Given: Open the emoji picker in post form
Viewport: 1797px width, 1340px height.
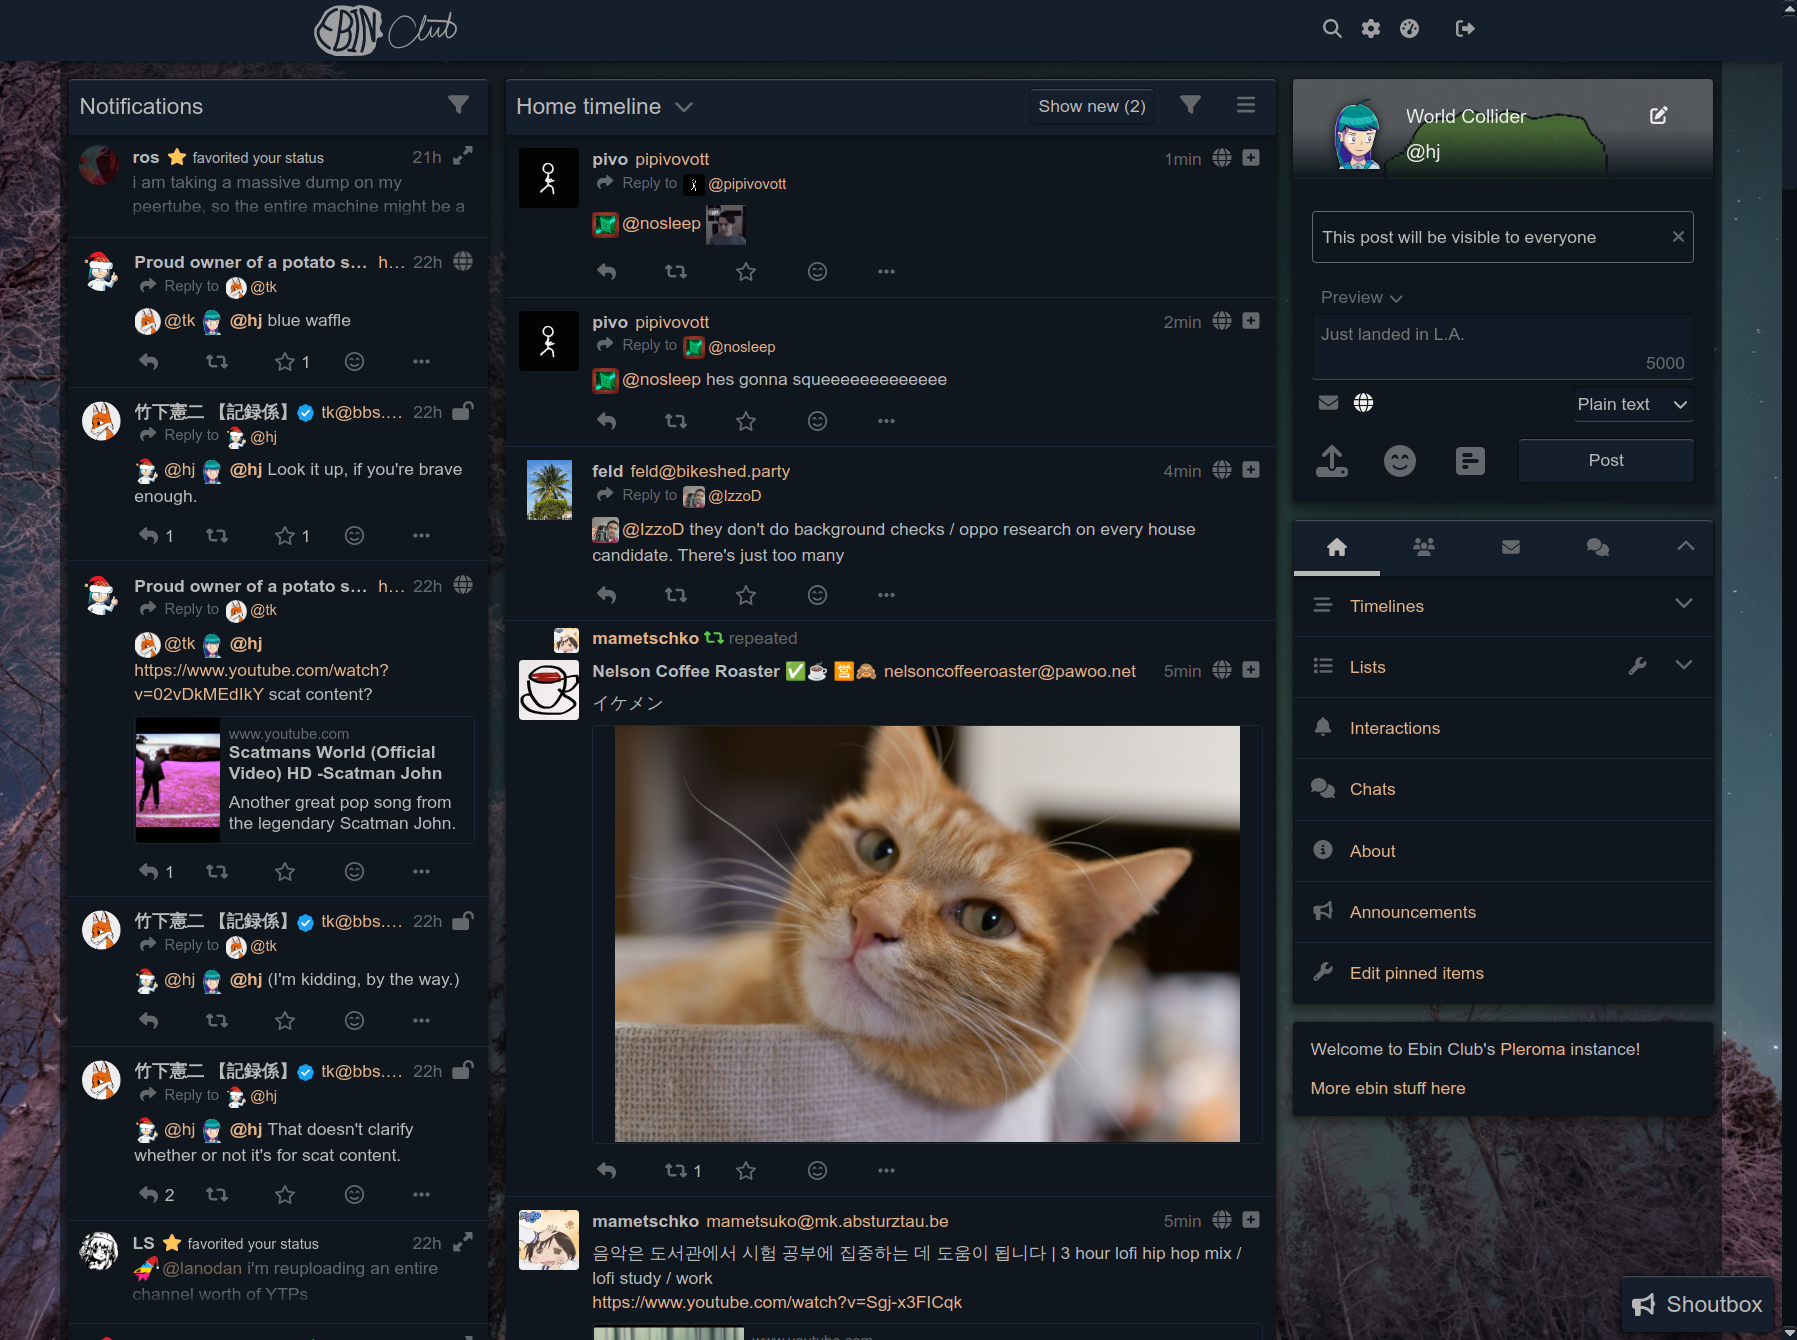Looking at the screenshot, I should (x=1399, y=461).
